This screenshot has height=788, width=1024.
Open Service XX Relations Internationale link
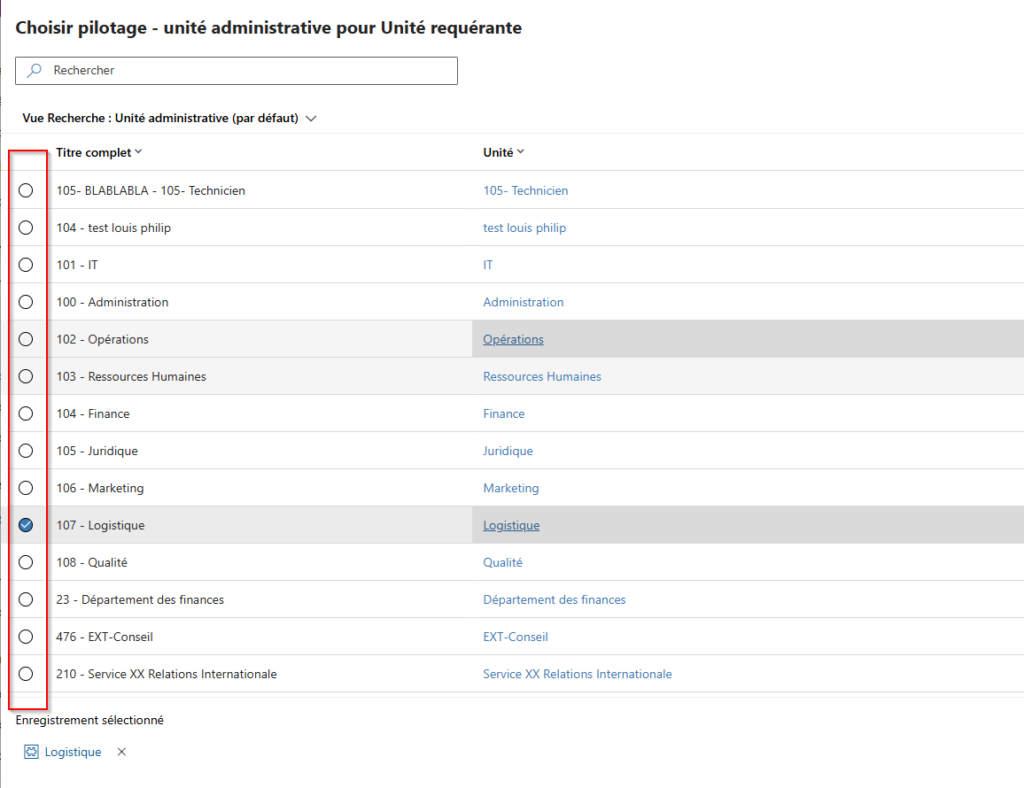tap(577, 674)
